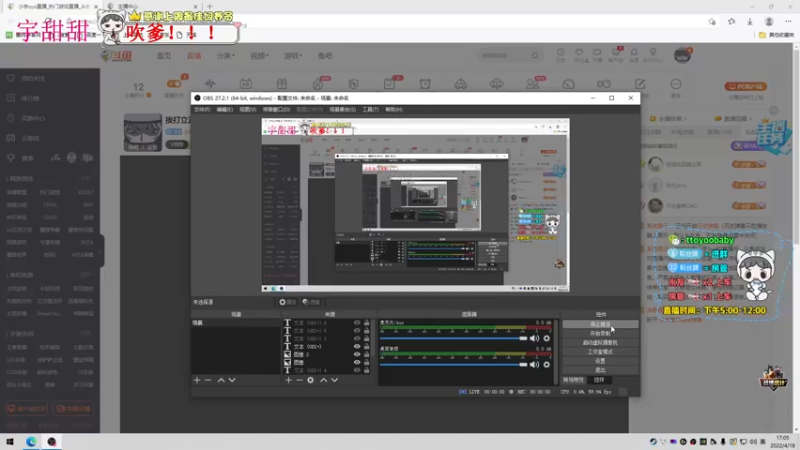This screenshot has width=800, height=450.
Task: Open the pencil edit icon in the Douyu streamer toolbar
Action: (640, 84)
